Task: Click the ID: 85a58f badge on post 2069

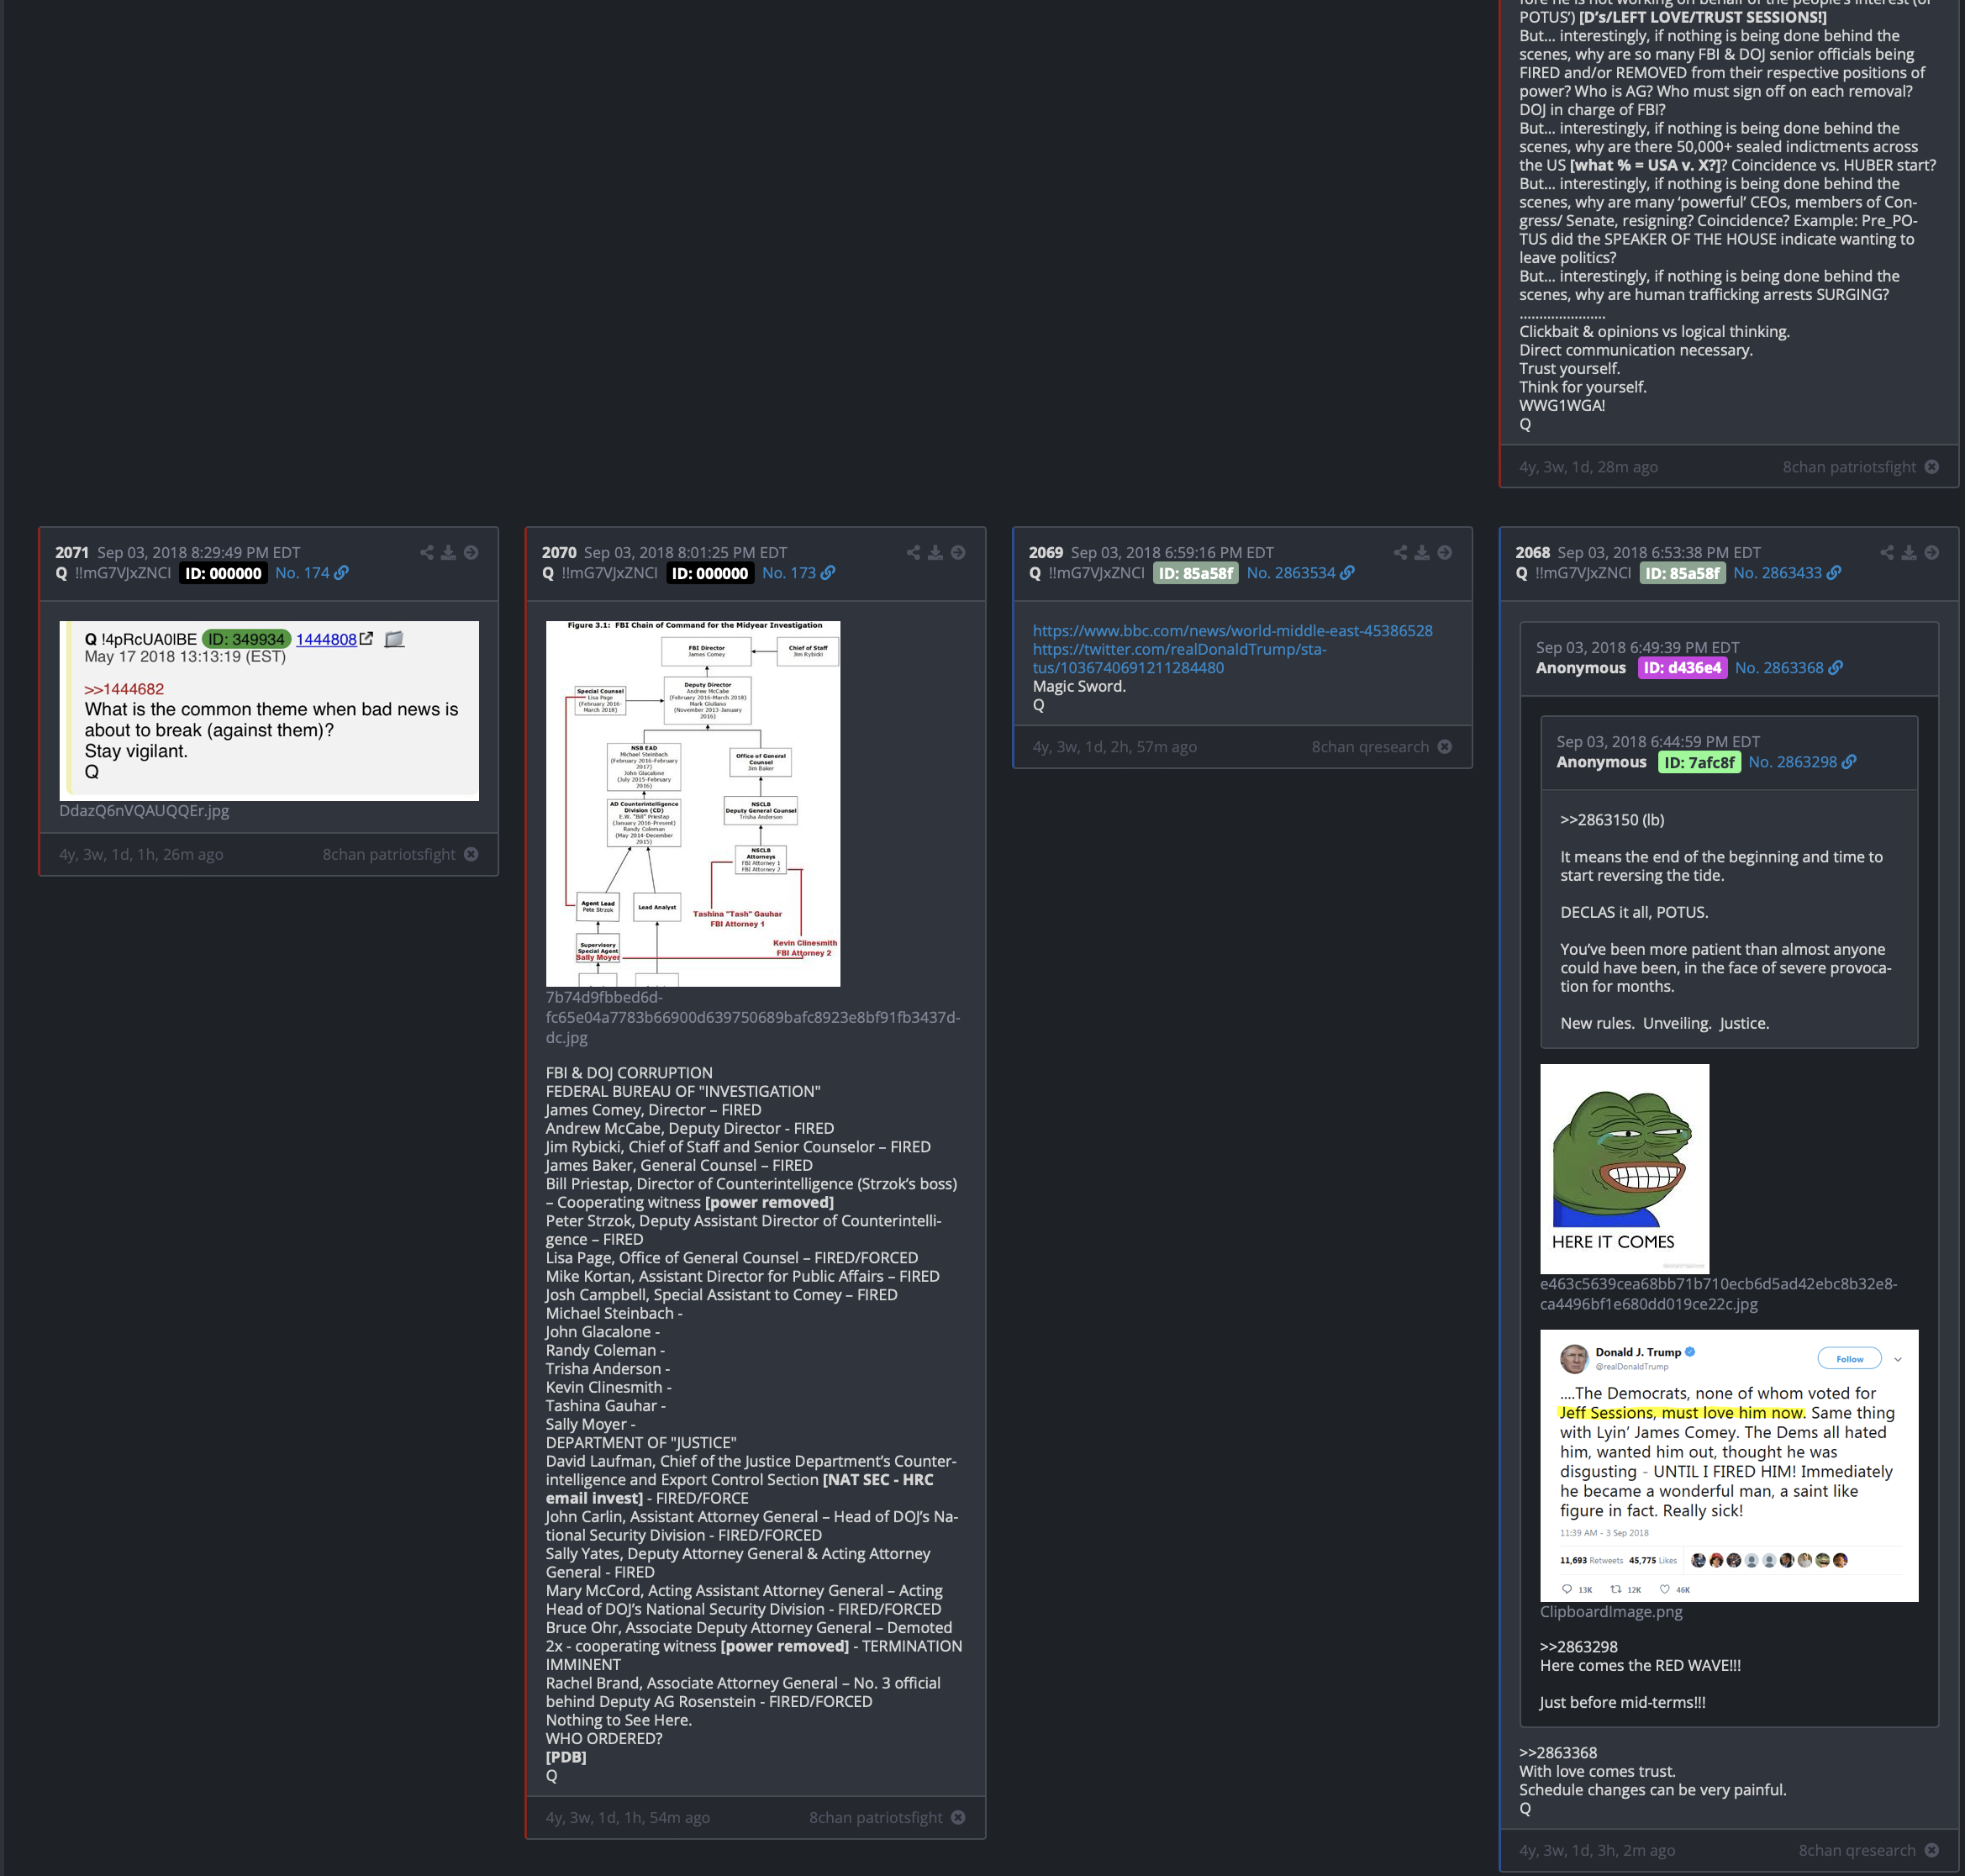Action: coord(1196,573)
